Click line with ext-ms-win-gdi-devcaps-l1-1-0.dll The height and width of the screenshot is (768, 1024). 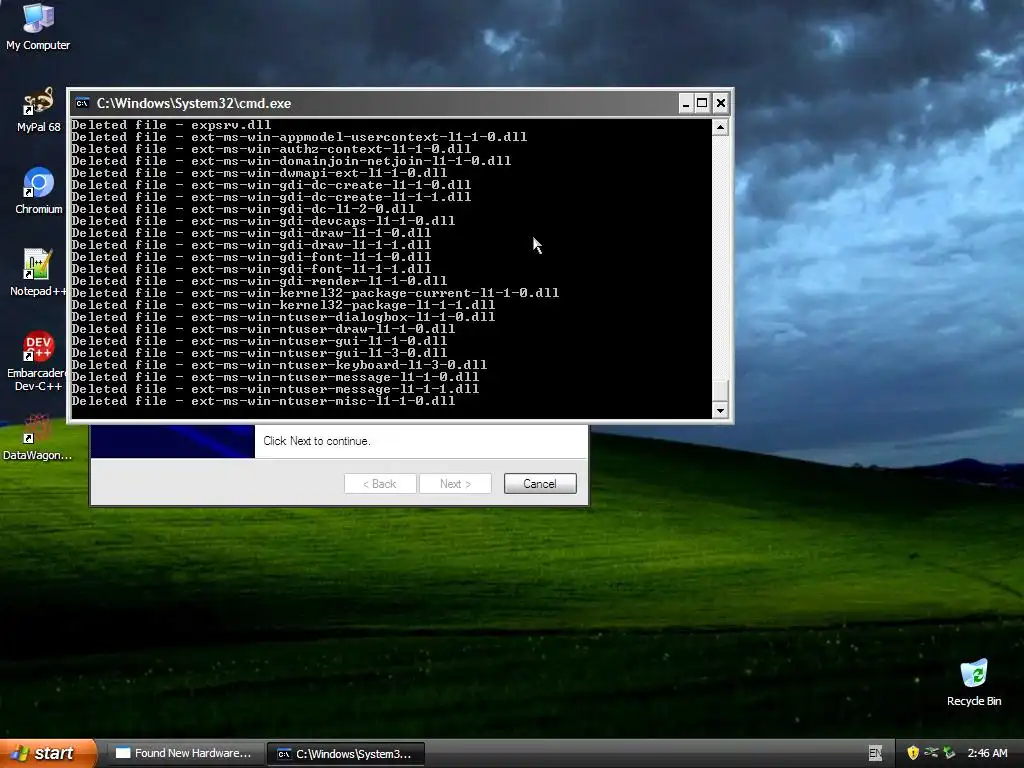tap(263, 221)
